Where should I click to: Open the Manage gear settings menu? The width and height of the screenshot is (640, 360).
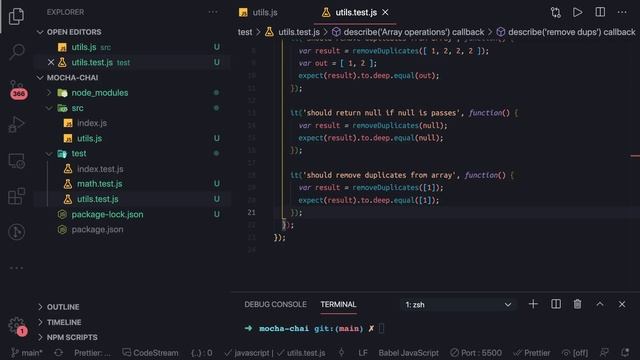coord(16,326)
